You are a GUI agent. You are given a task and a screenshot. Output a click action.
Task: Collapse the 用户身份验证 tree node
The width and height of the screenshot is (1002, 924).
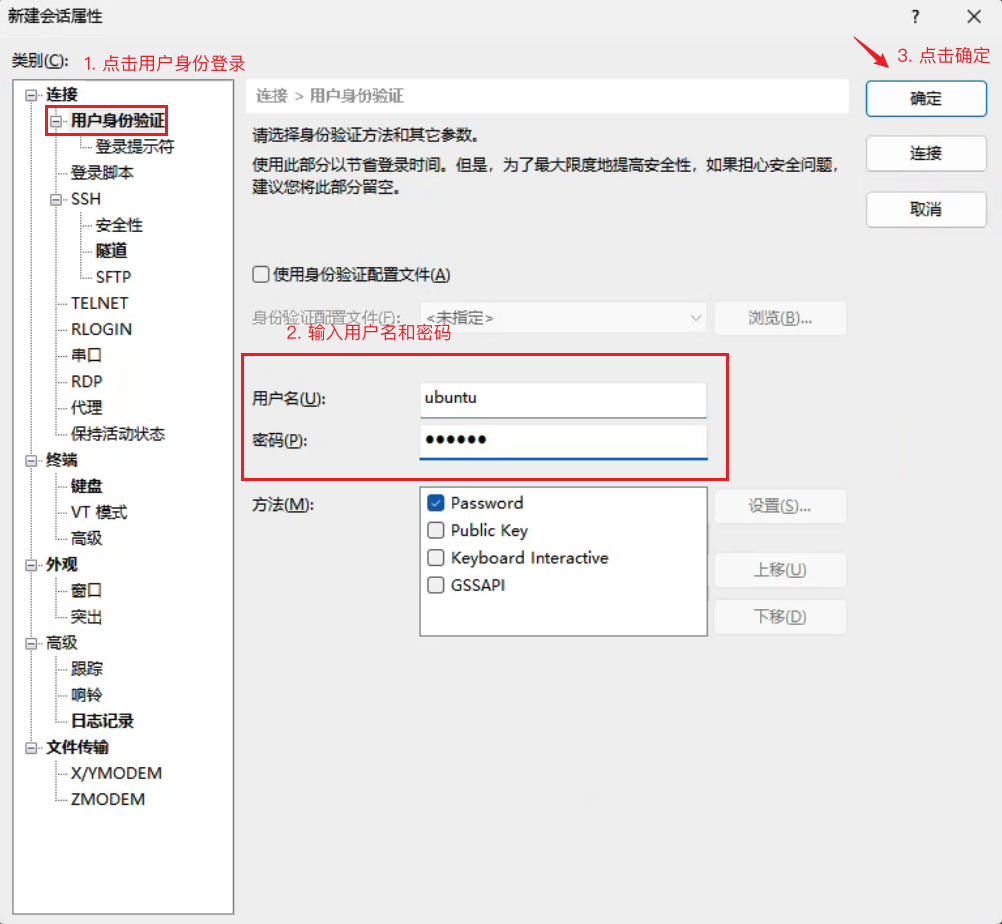click(x=57, y=121)
